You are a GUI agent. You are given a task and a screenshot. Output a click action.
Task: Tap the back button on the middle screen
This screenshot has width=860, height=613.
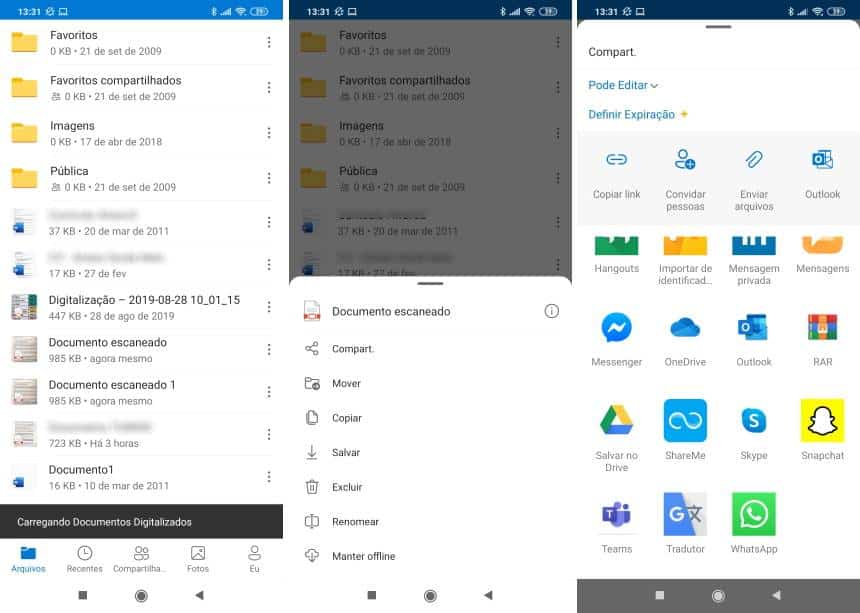[488, 595]
